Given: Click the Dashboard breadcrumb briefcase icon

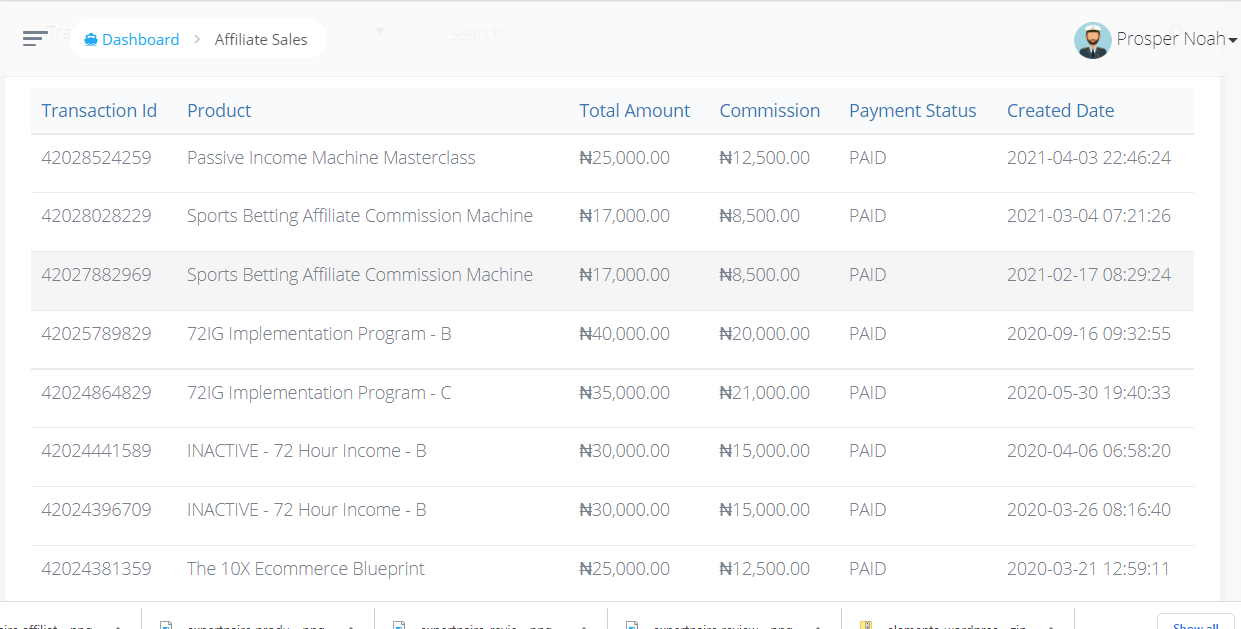Looking at the screenshot, I should coord(91,40).
